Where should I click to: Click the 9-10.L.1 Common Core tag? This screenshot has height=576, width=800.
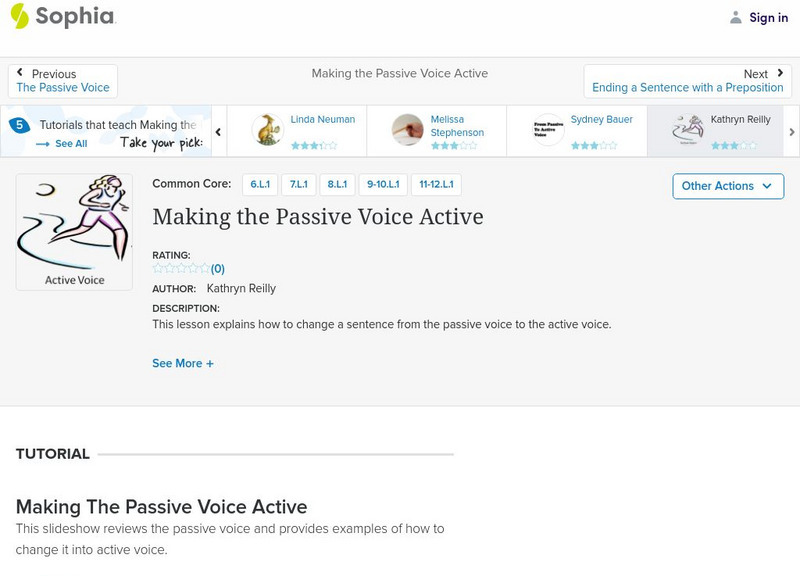pos(383,185)
